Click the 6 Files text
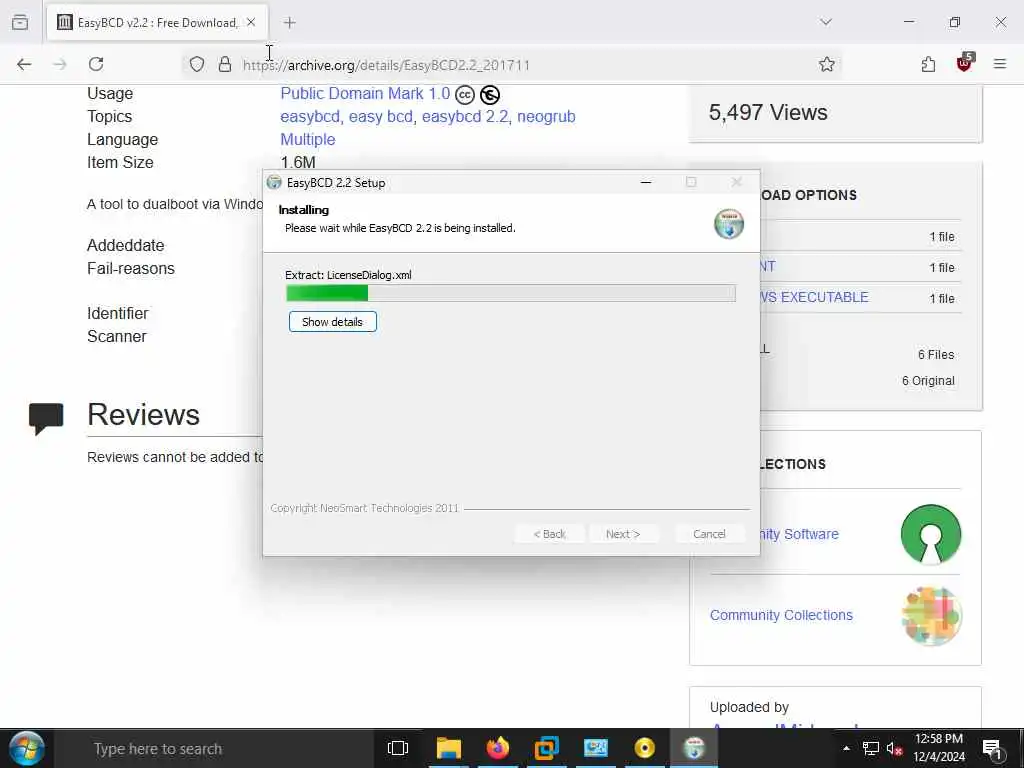 tap(936, 355)
